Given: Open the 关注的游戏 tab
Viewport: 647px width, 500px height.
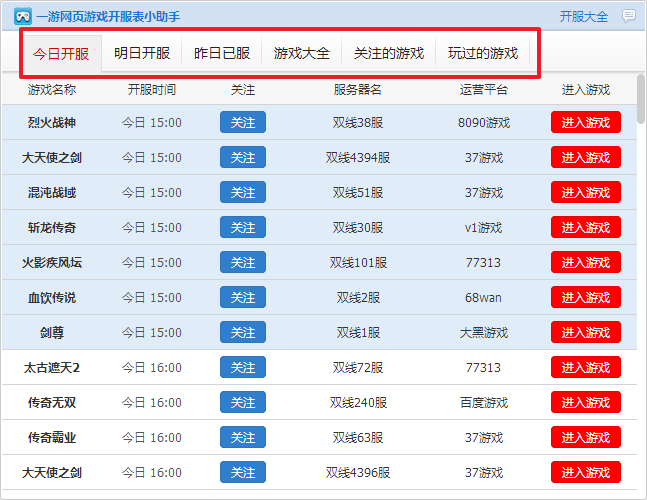Looking at the screenshot, I should 389,53.
